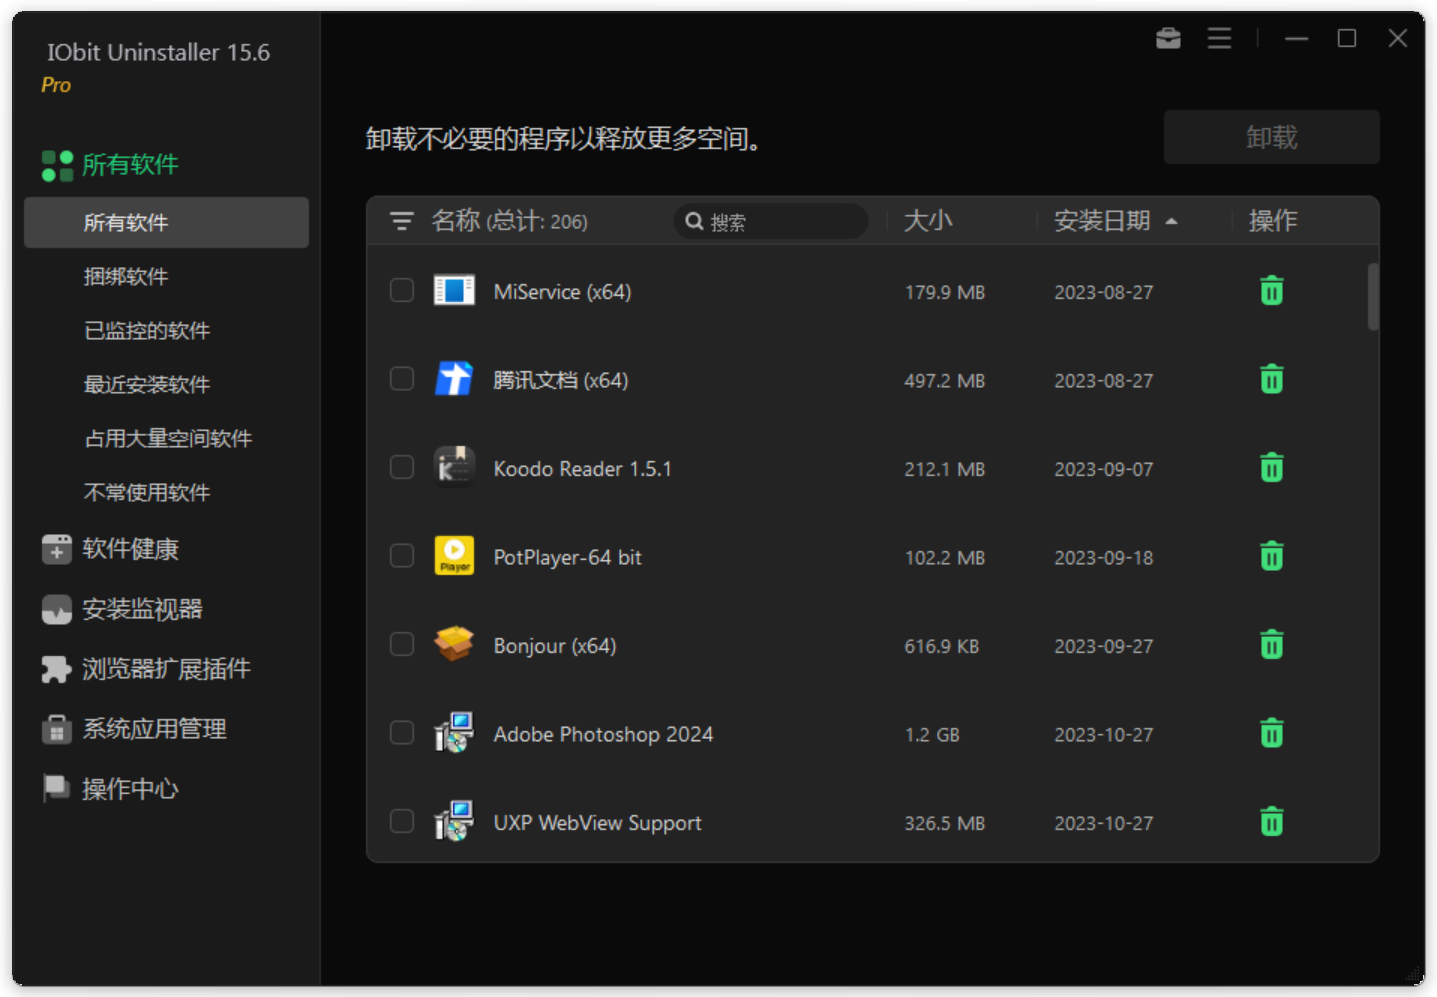
Task: Click the green 所有软件 grid icon
Action: (57, 165)
